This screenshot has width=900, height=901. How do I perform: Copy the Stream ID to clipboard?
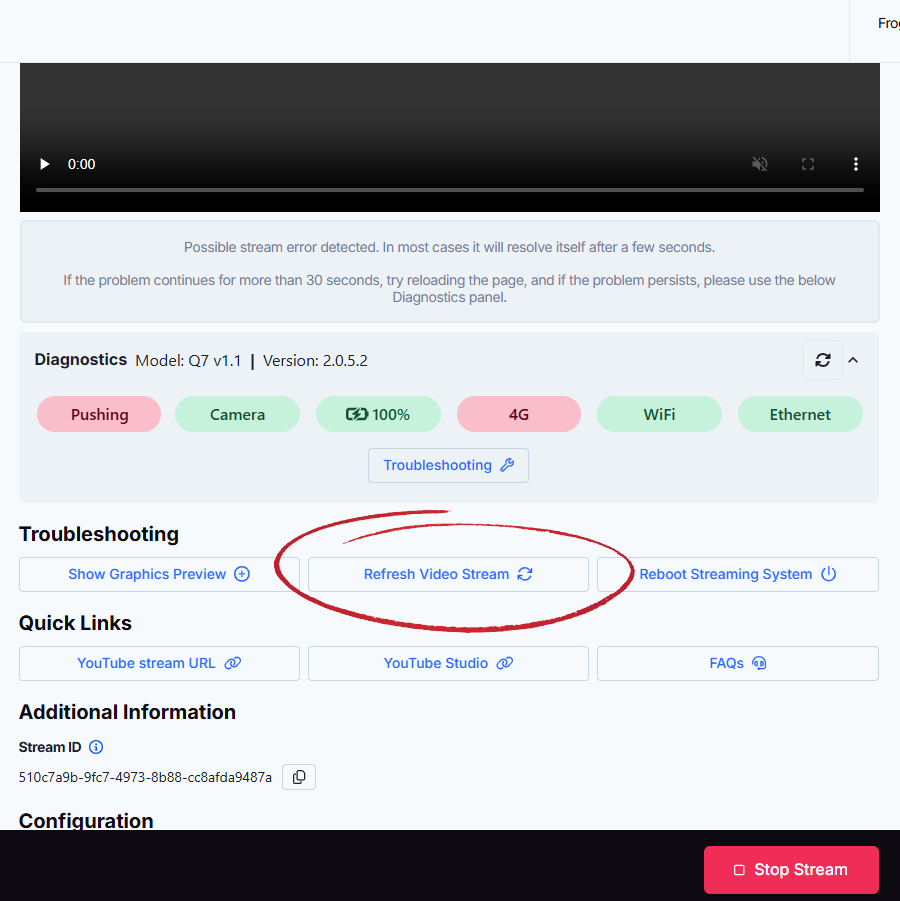[x=299, y=777]
